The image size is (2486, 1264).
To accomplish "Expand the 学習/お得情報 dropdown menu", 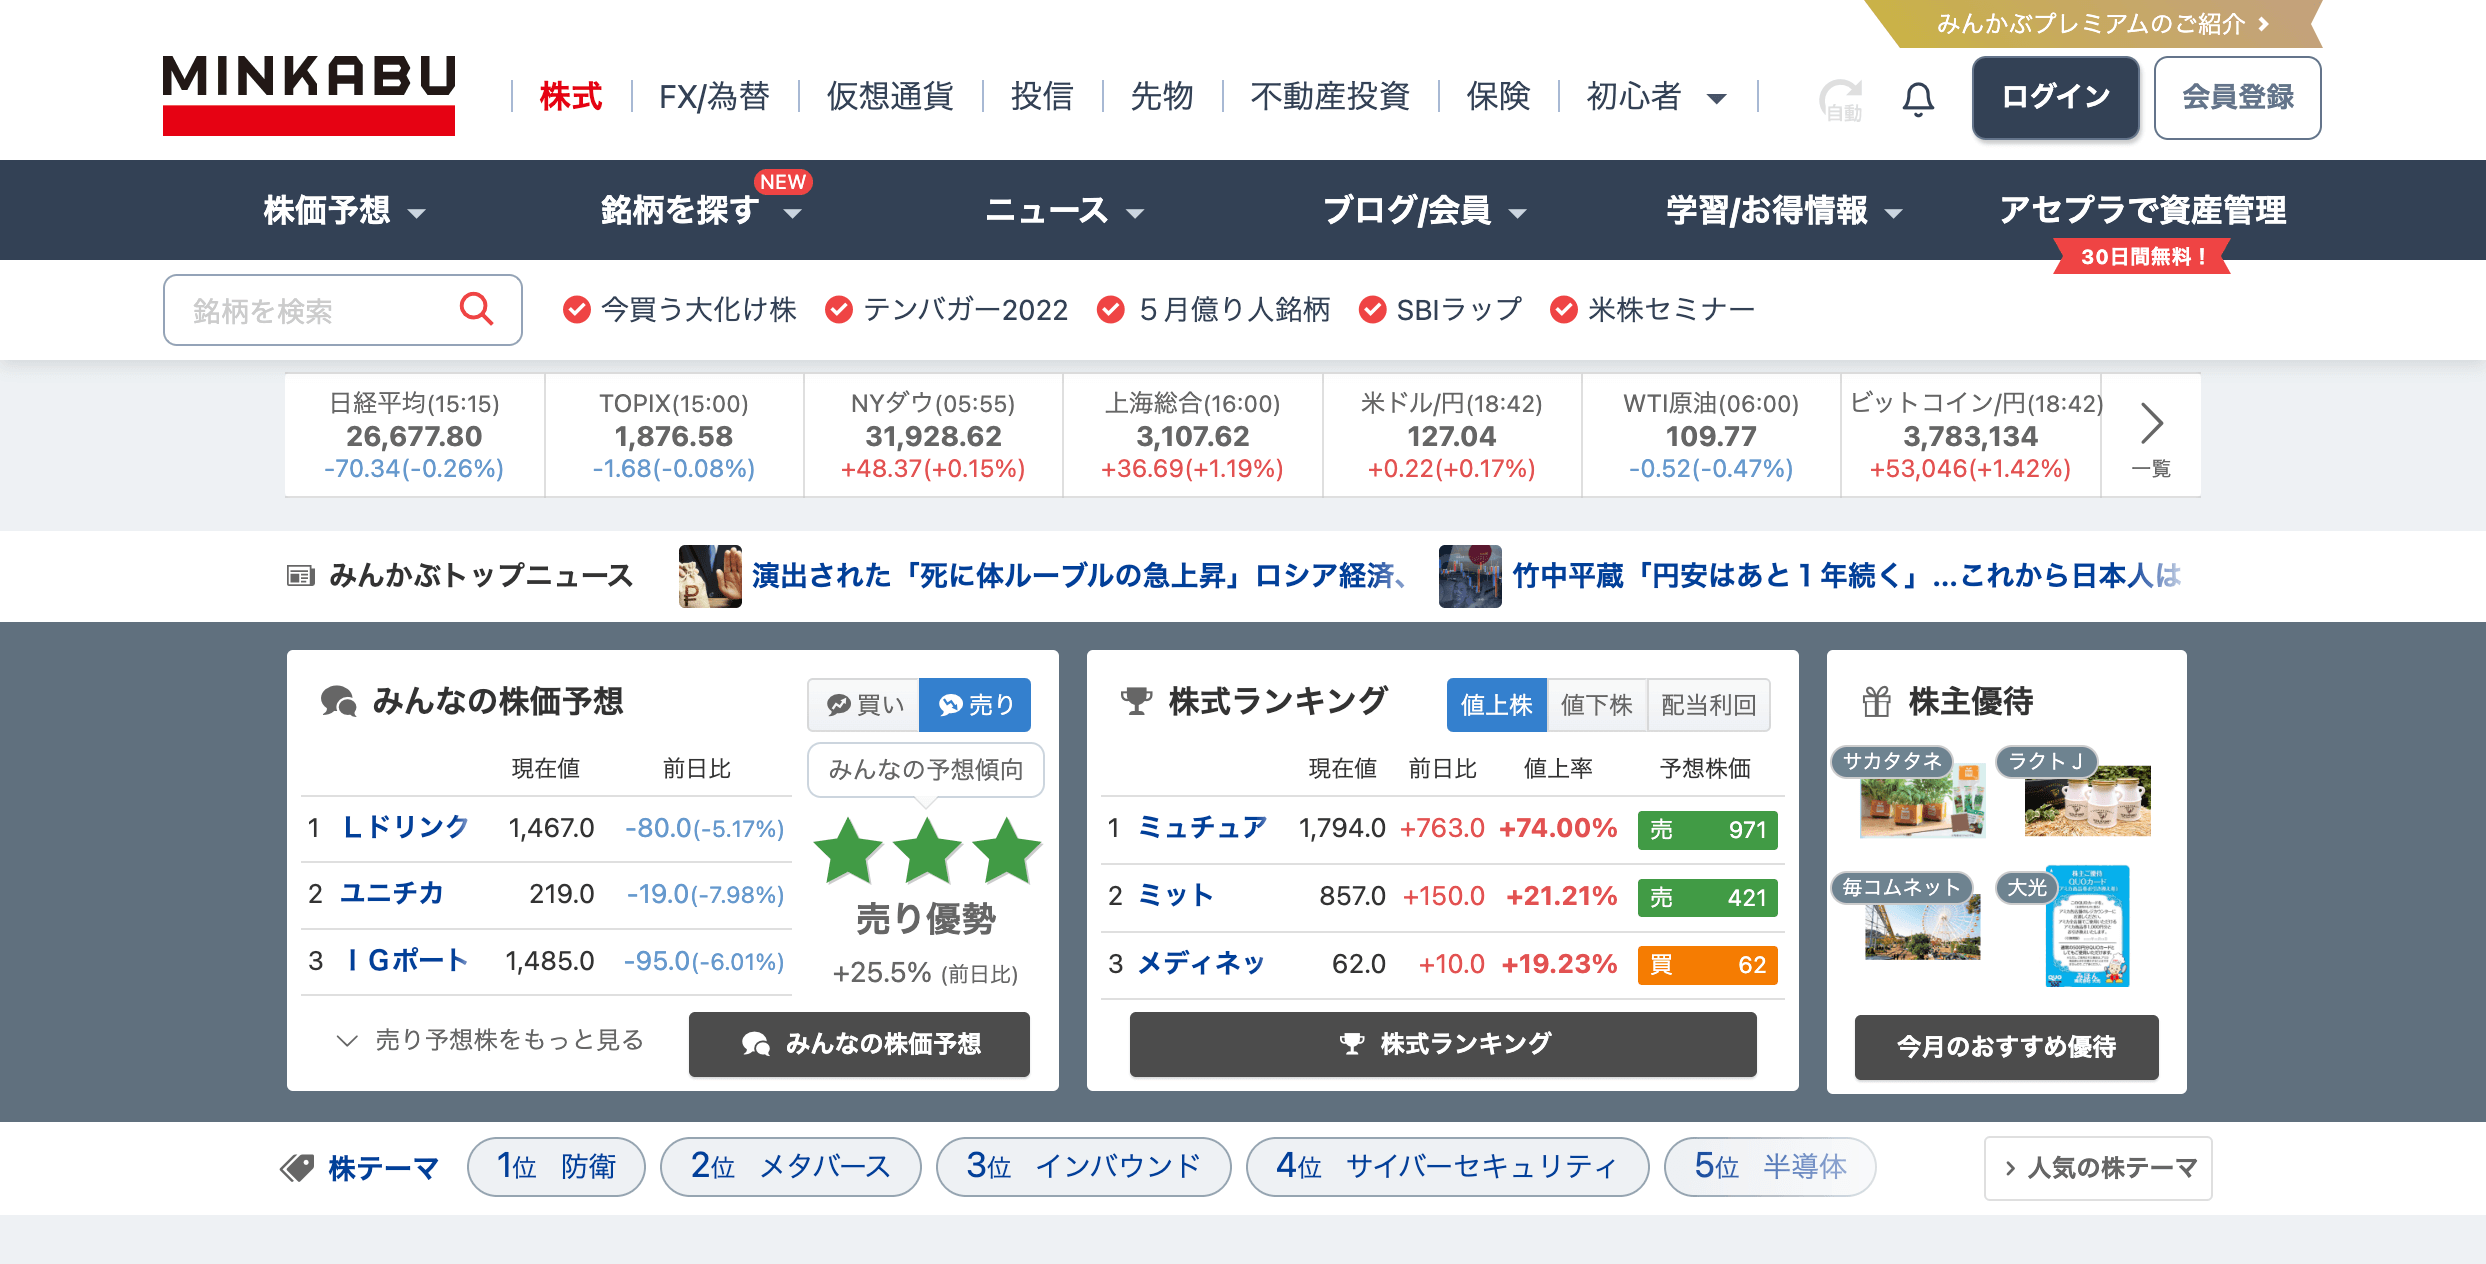I will [1785, 210].
